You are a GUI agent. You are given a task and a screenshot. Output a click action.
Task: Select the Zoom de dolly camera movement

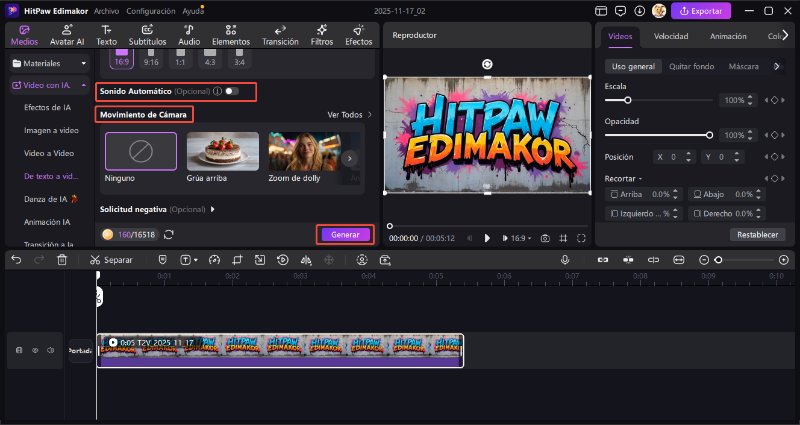click(x=304, y=152)
